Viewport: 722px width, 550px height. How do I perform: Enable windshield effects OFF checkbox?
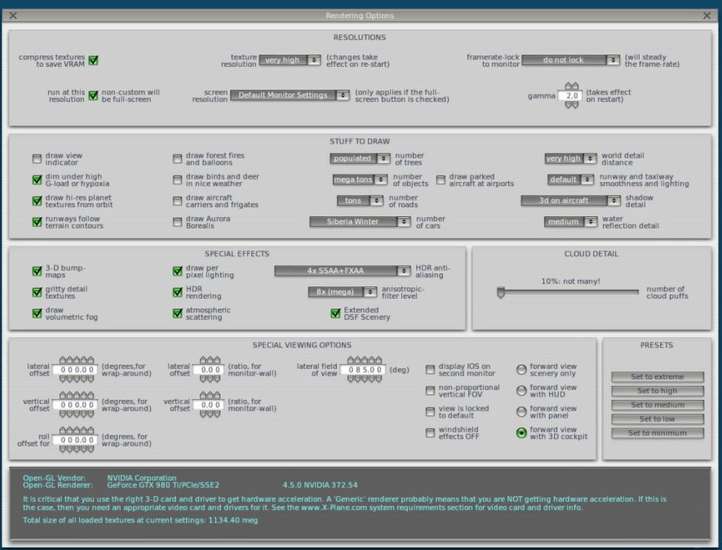click(x=430, y=433)
